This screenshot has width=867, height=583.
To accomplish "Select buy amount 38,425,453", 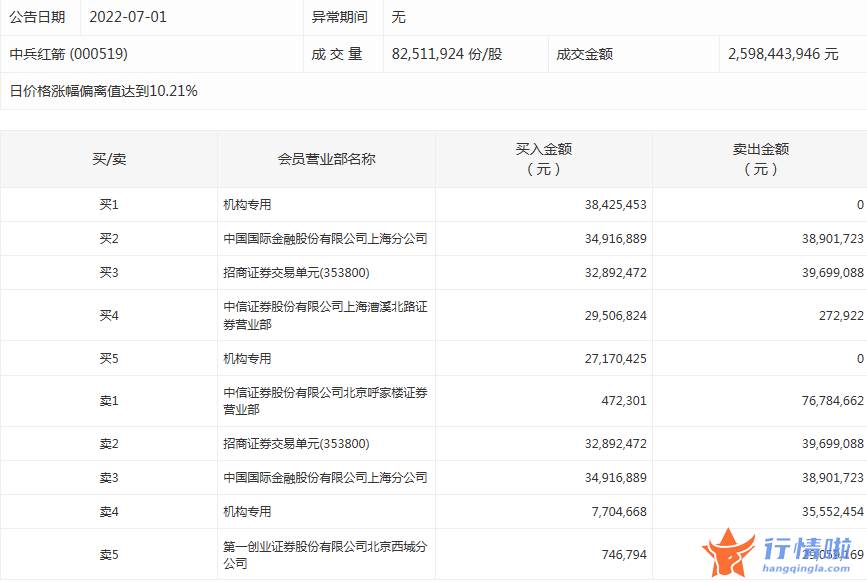I will tap(615, 205).
